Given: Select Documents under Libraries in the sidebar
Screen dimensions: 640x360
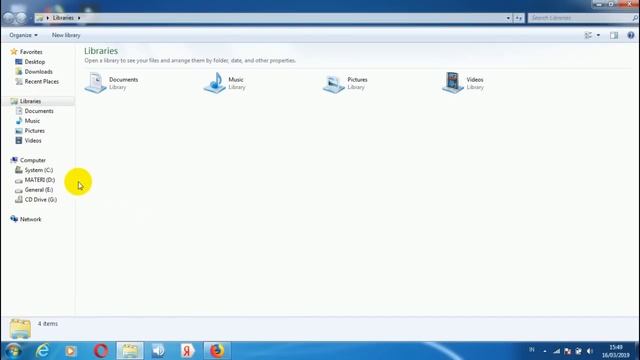Looking at the screenshot, I should tap(39, 111).
